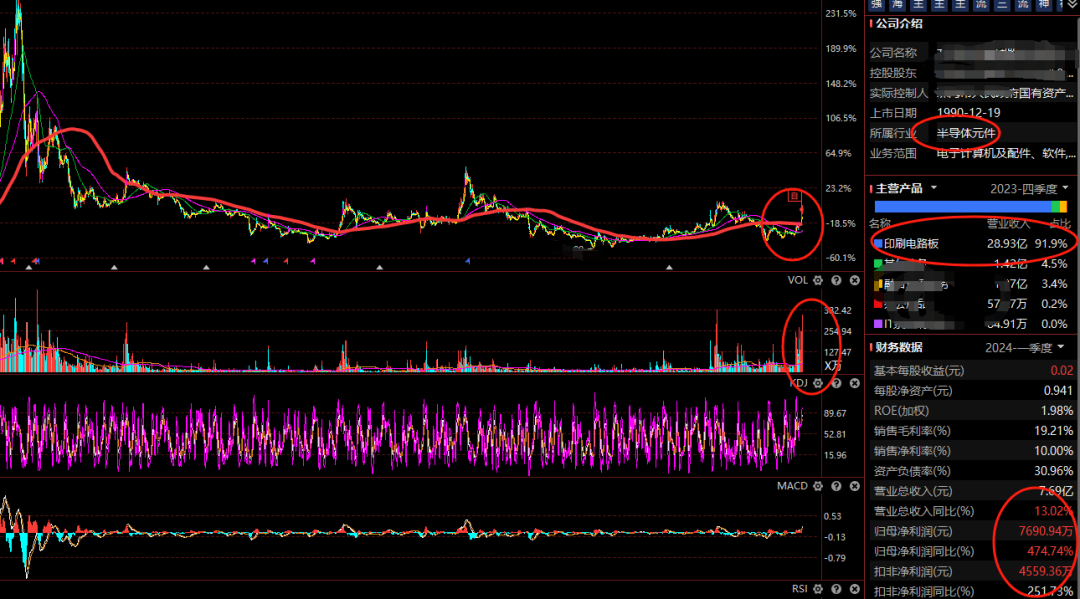Screen dimensions: 1080x599
Task: Close the MACD indicator panel
Action: [855, 486]
